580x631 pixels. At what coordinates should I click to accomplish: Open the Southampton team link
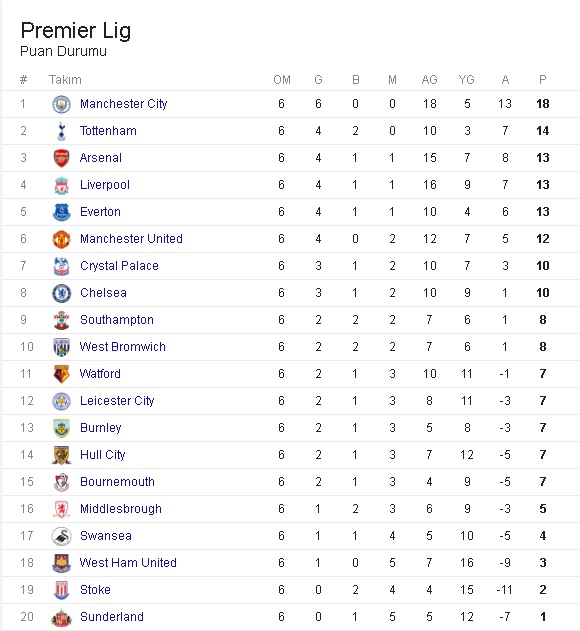tap(117, 320)
